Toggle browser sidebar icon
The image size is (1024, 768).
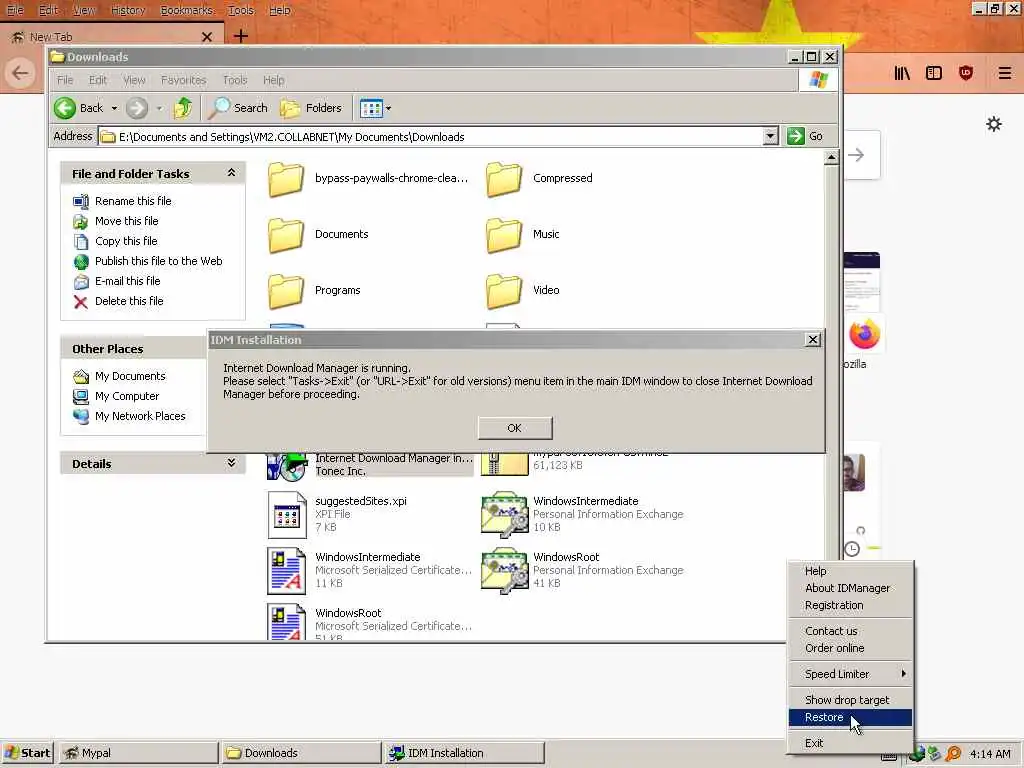pos(934,73)
